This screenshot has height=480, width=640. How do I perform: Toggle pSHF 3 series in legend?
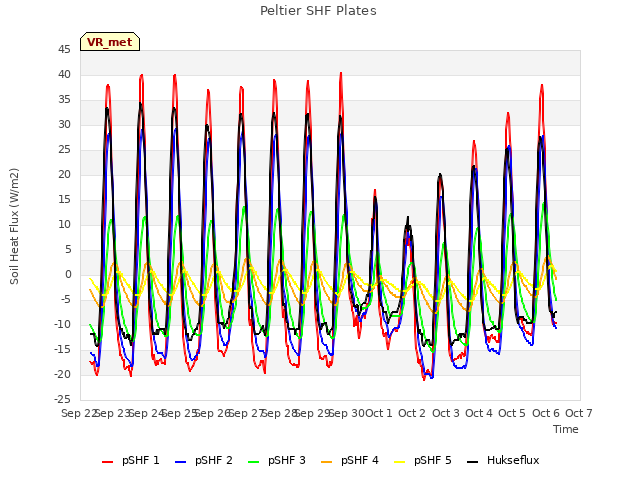click(x=277, y=460)
